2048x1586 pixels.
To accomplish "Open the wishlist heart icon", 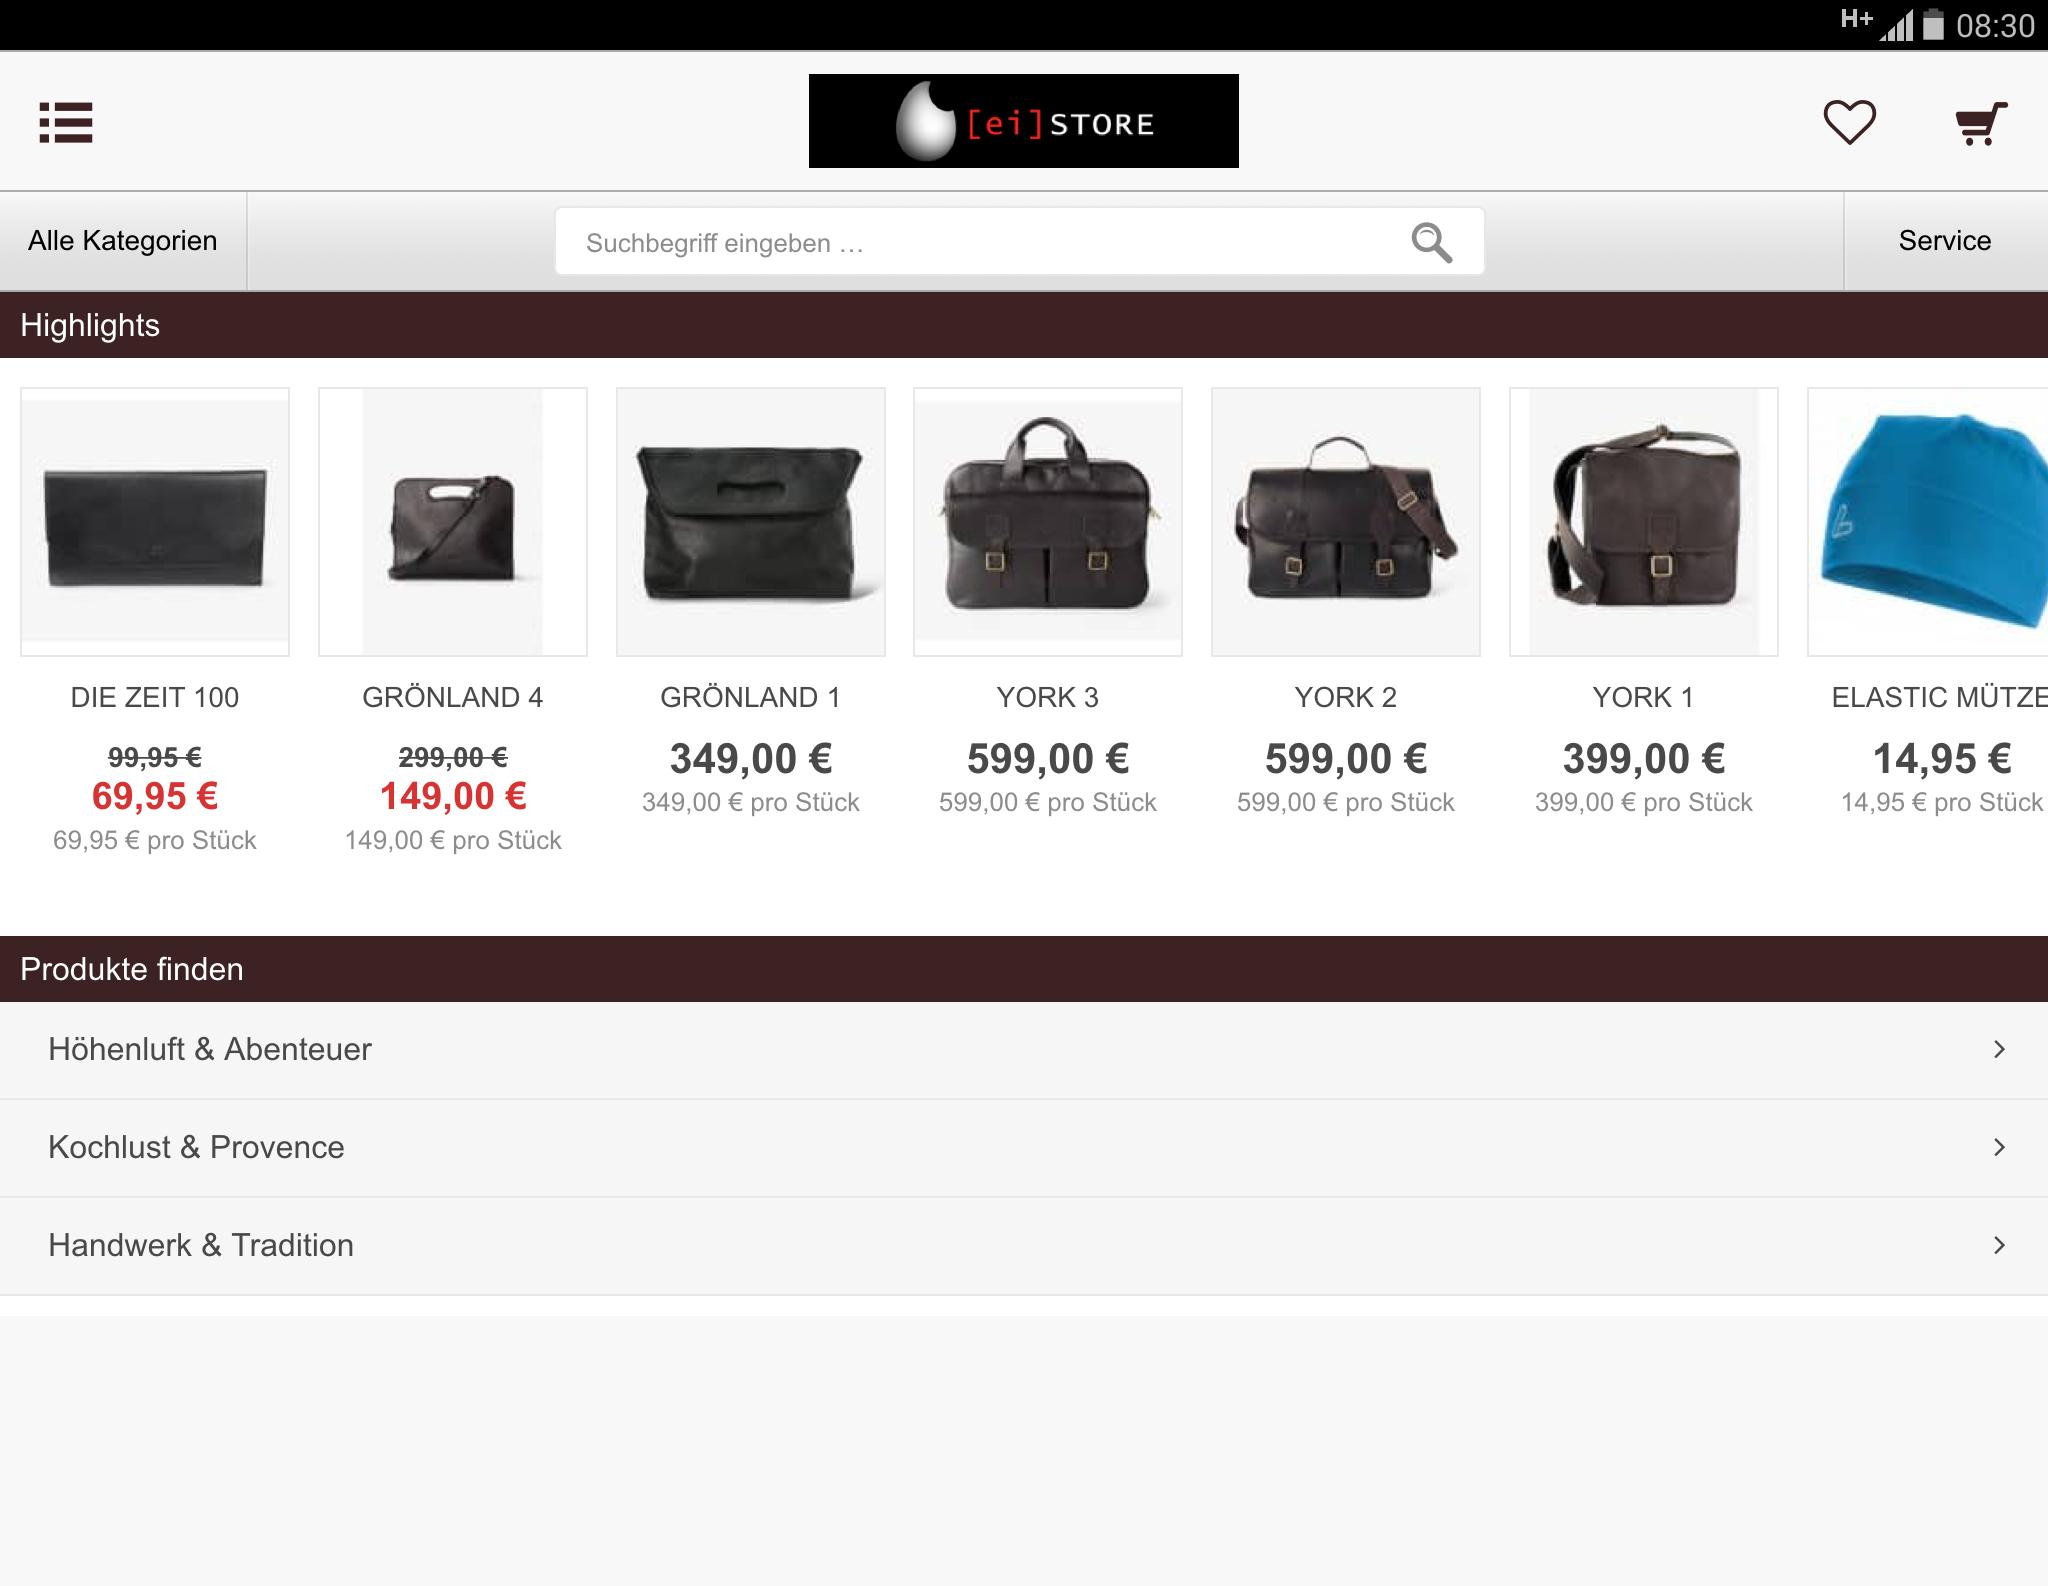I will (1849, 122).
